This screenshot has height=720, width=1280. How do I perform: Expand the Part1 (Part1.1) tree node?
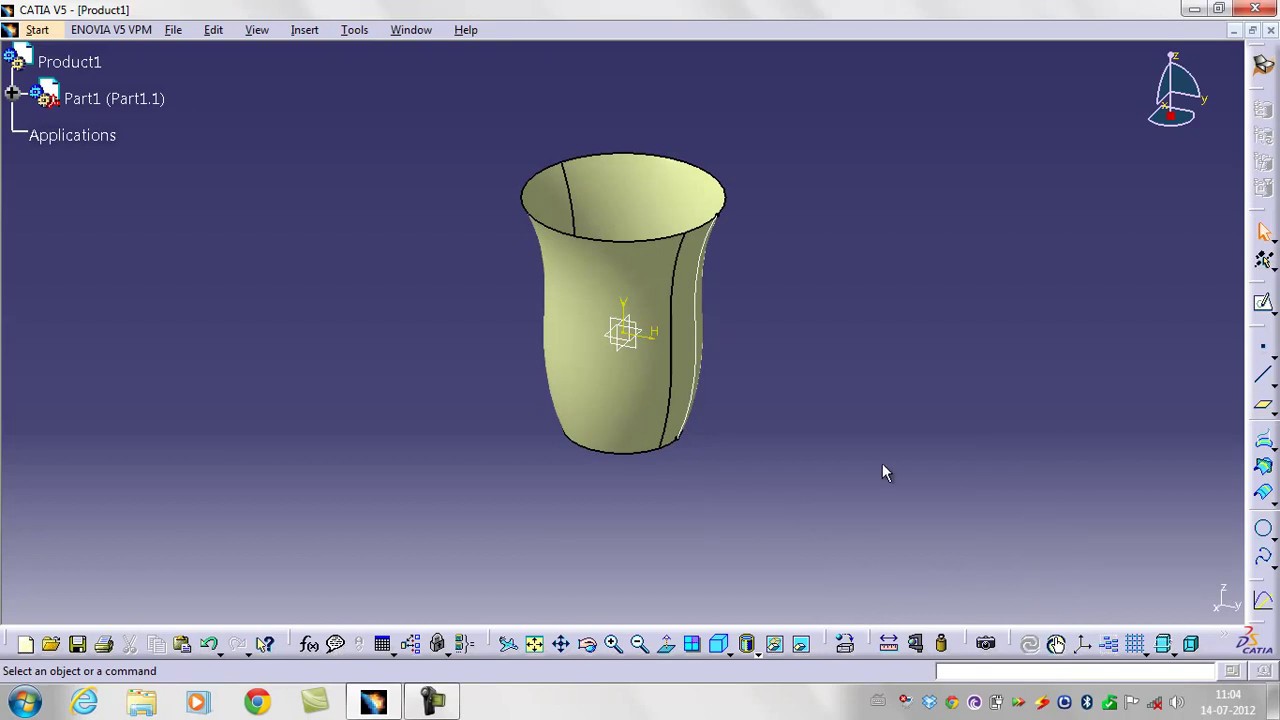tap(11, 94)
